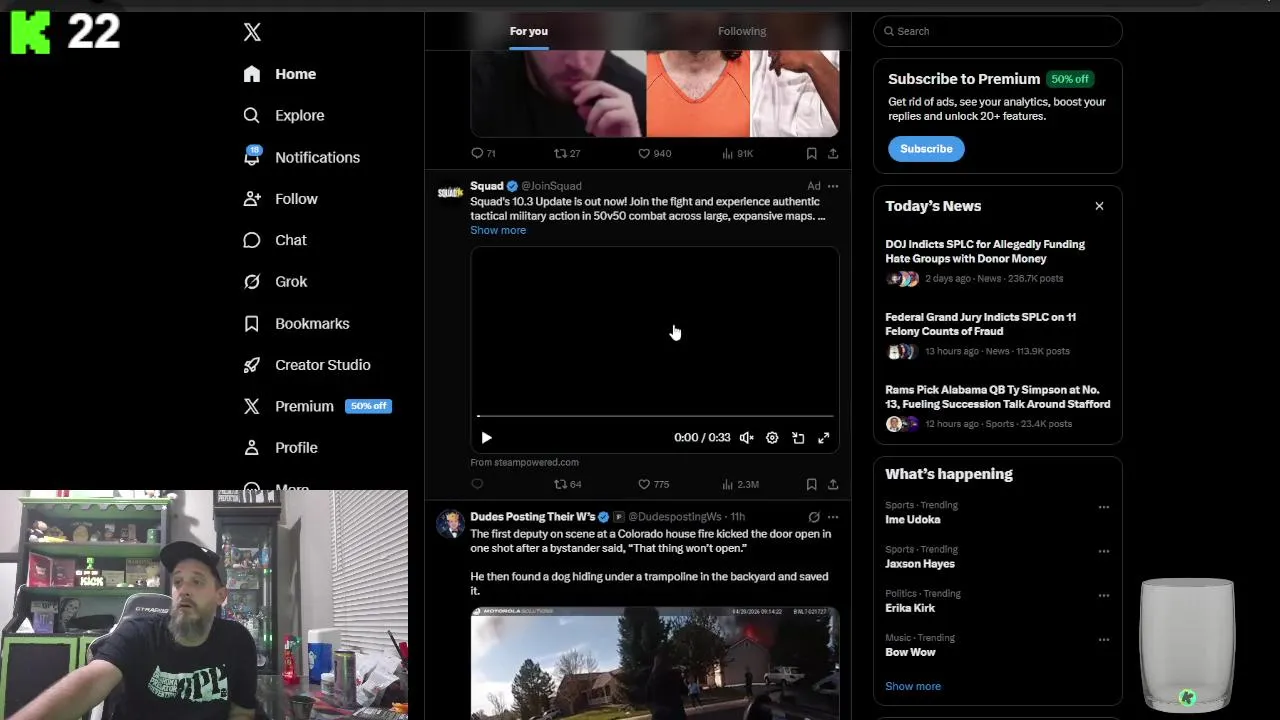The width and height of the screenshot is (1280, 720).
Task: Open Dudes Posting Their W's profile name
Action: [533, 517]
